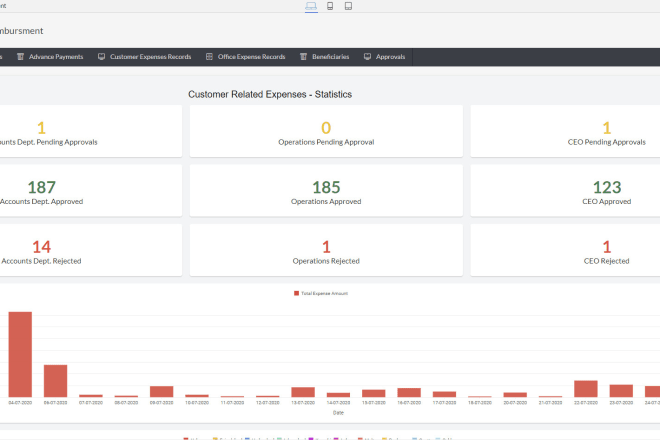Toggle the Total Expense Amount legend label

pyautogui.click(x=325, y=293)
